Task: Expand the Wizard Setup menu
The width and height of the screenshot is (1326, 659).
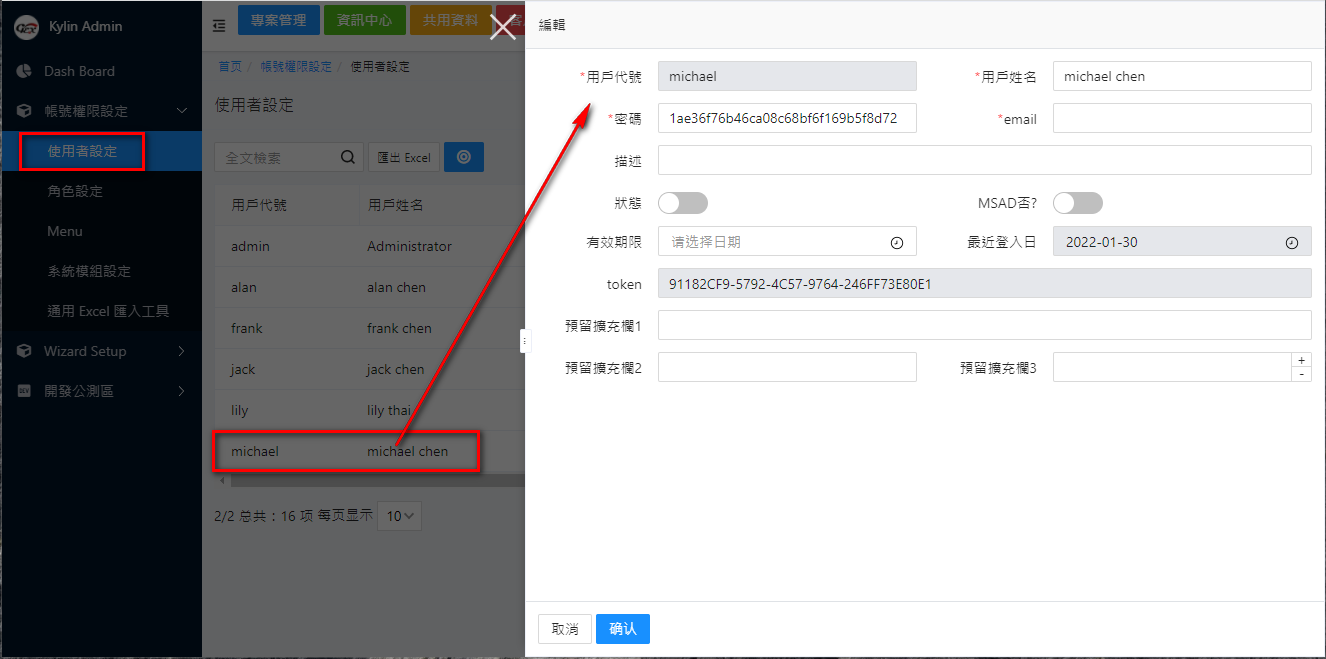Action: (x=181, y=351)
